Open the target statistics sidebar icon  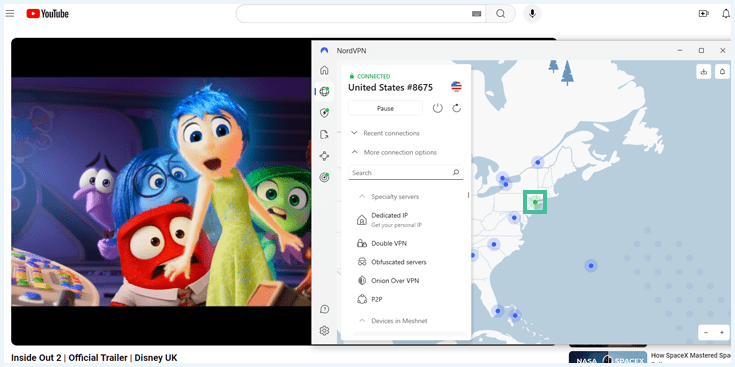324,177
